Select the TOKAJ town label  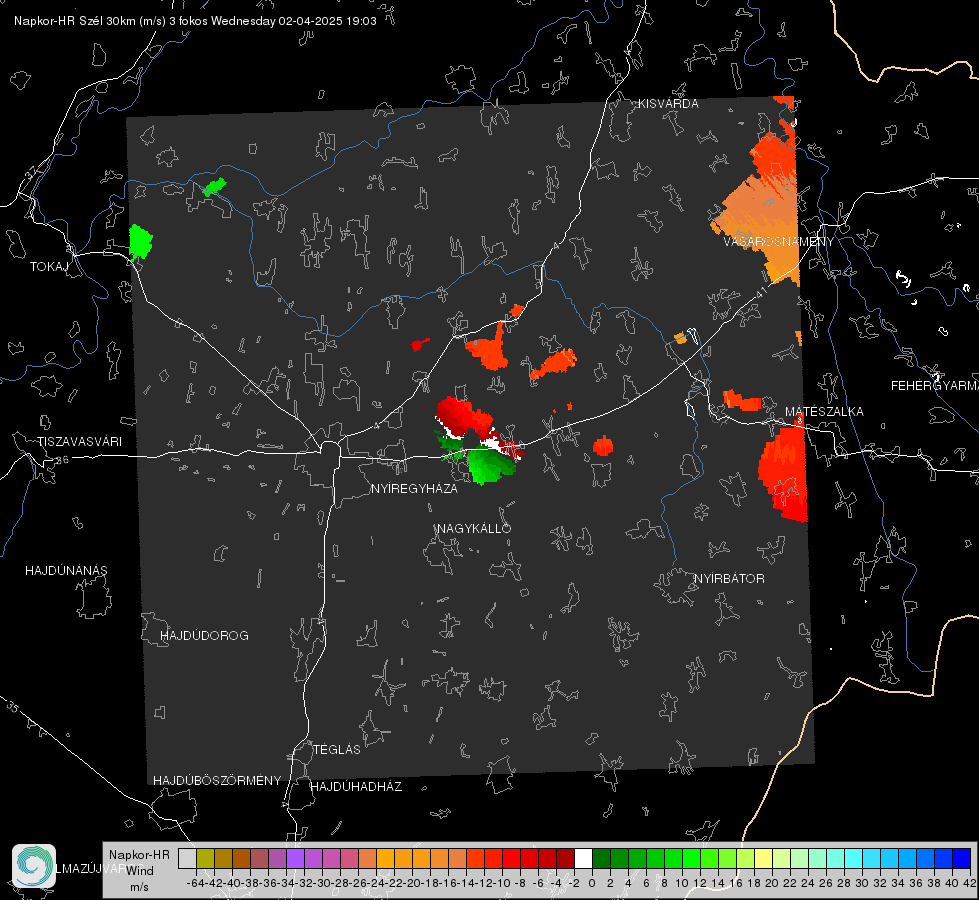tap(49, 267)
